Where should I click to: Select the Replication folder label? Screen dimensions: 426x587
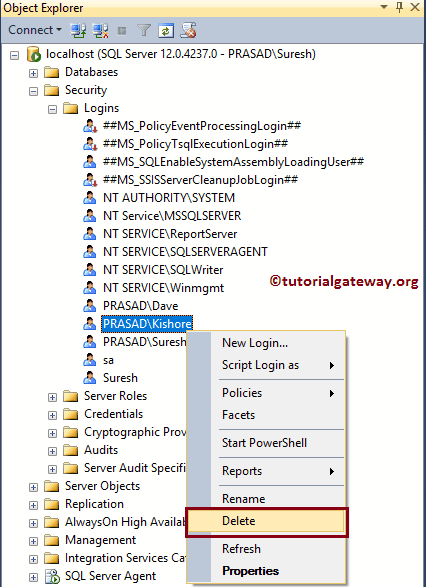pyautogui.click(x=94, y=504)
